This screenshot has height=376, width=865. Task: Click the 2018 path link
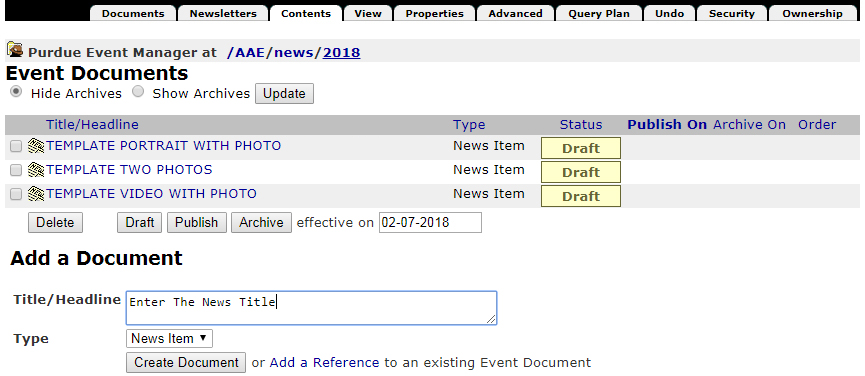click(x=341, y=53)
